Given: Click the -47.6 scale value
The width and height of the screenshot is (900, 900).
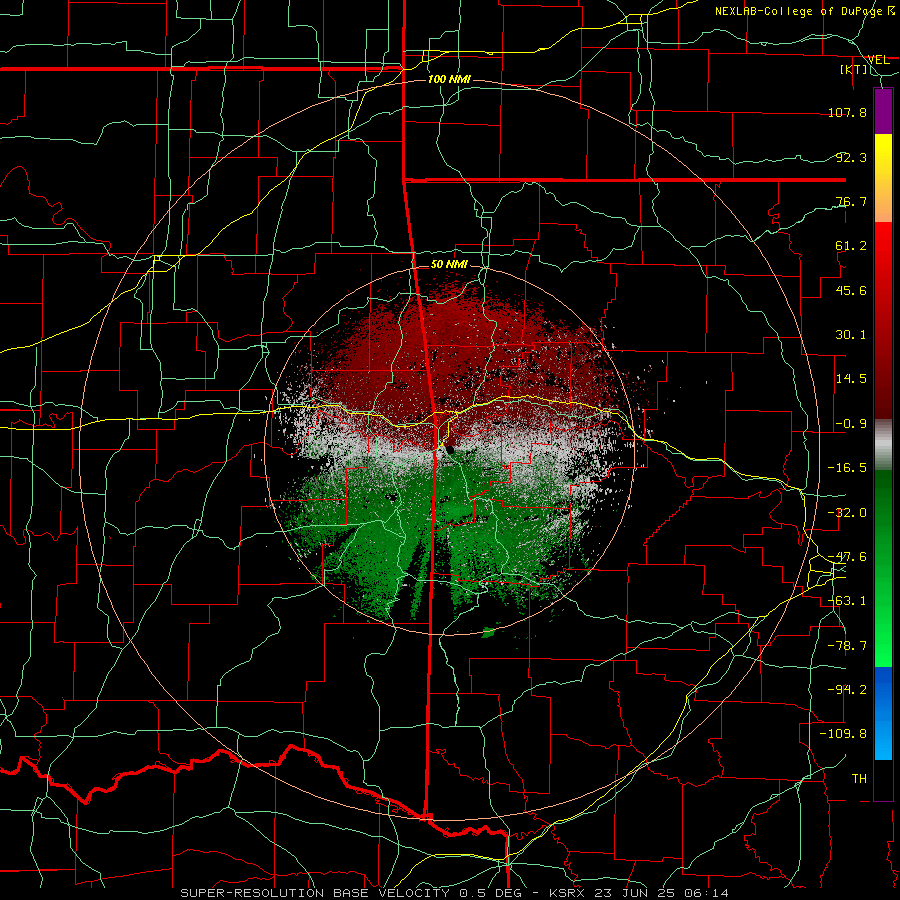Looking at the screenshot, I should click(x=847, y=557).
